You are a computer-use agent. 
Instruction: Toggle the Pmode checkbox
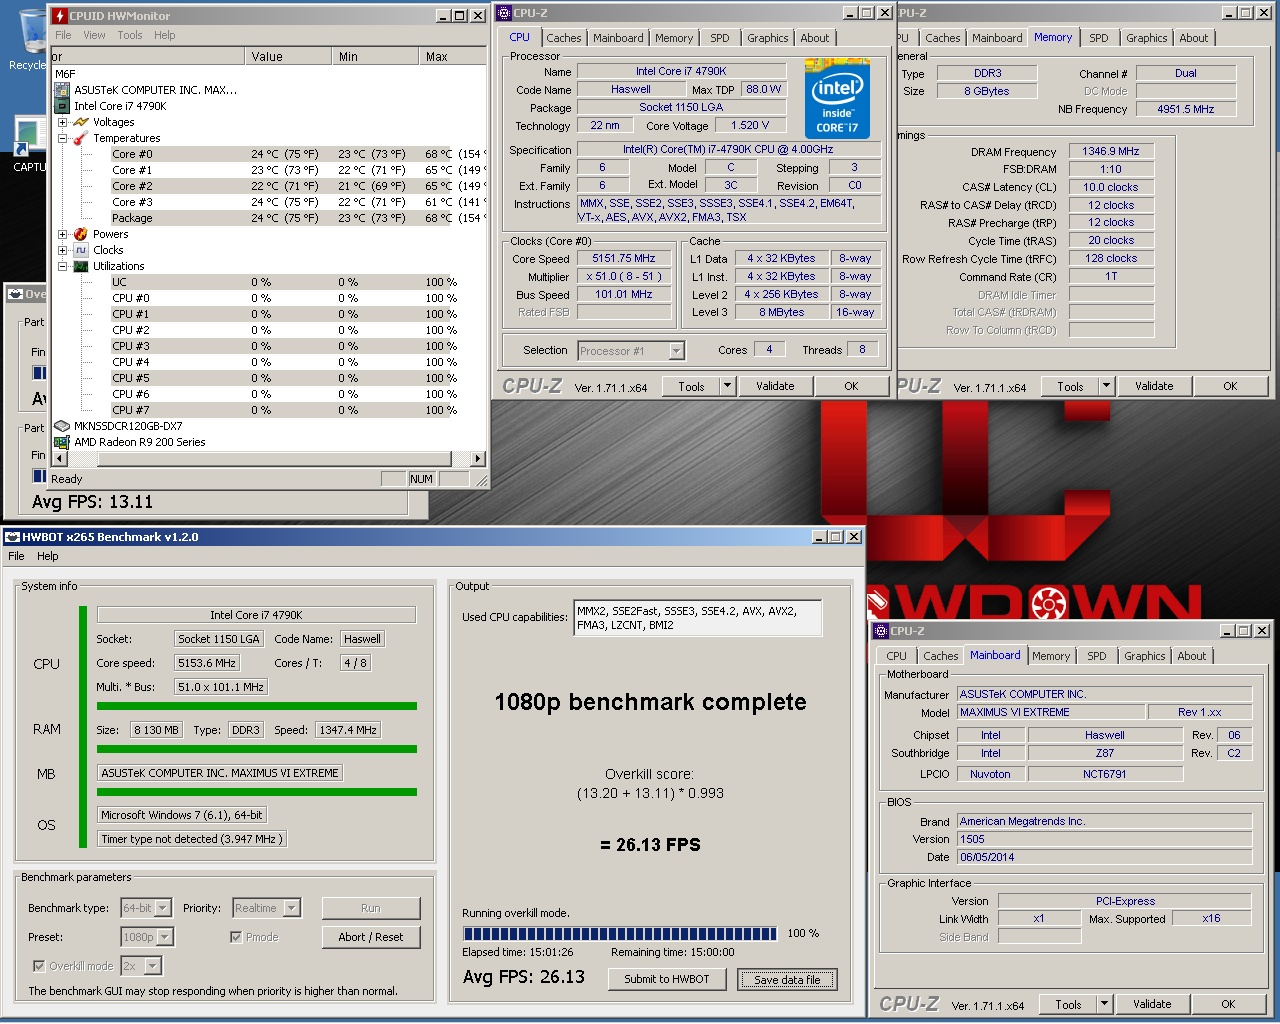point(236,937)
